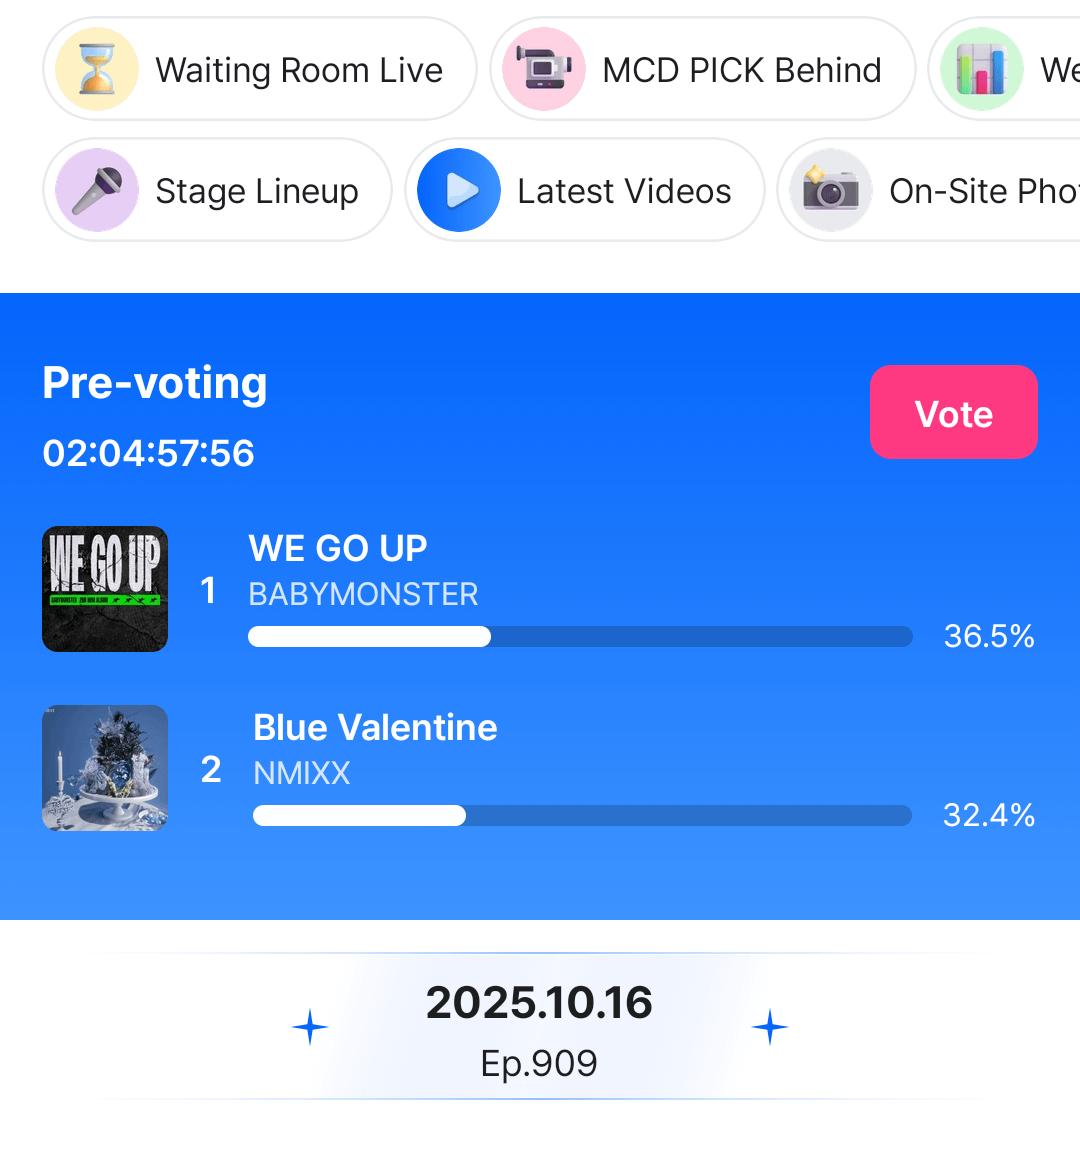Open WE GO UP album cover
Screen dimensions: 1080x1150
coord(105,589)
